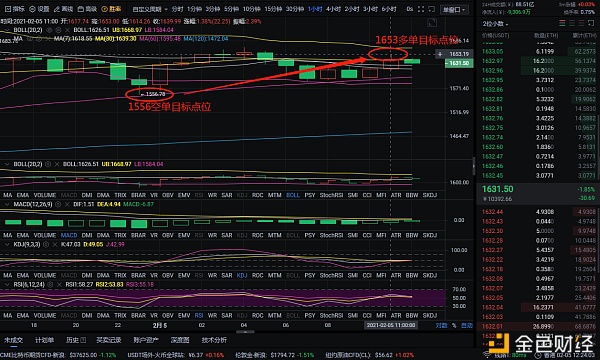Select the 1632.44 buy order row
600x360 pixels.
coord(538,212)
